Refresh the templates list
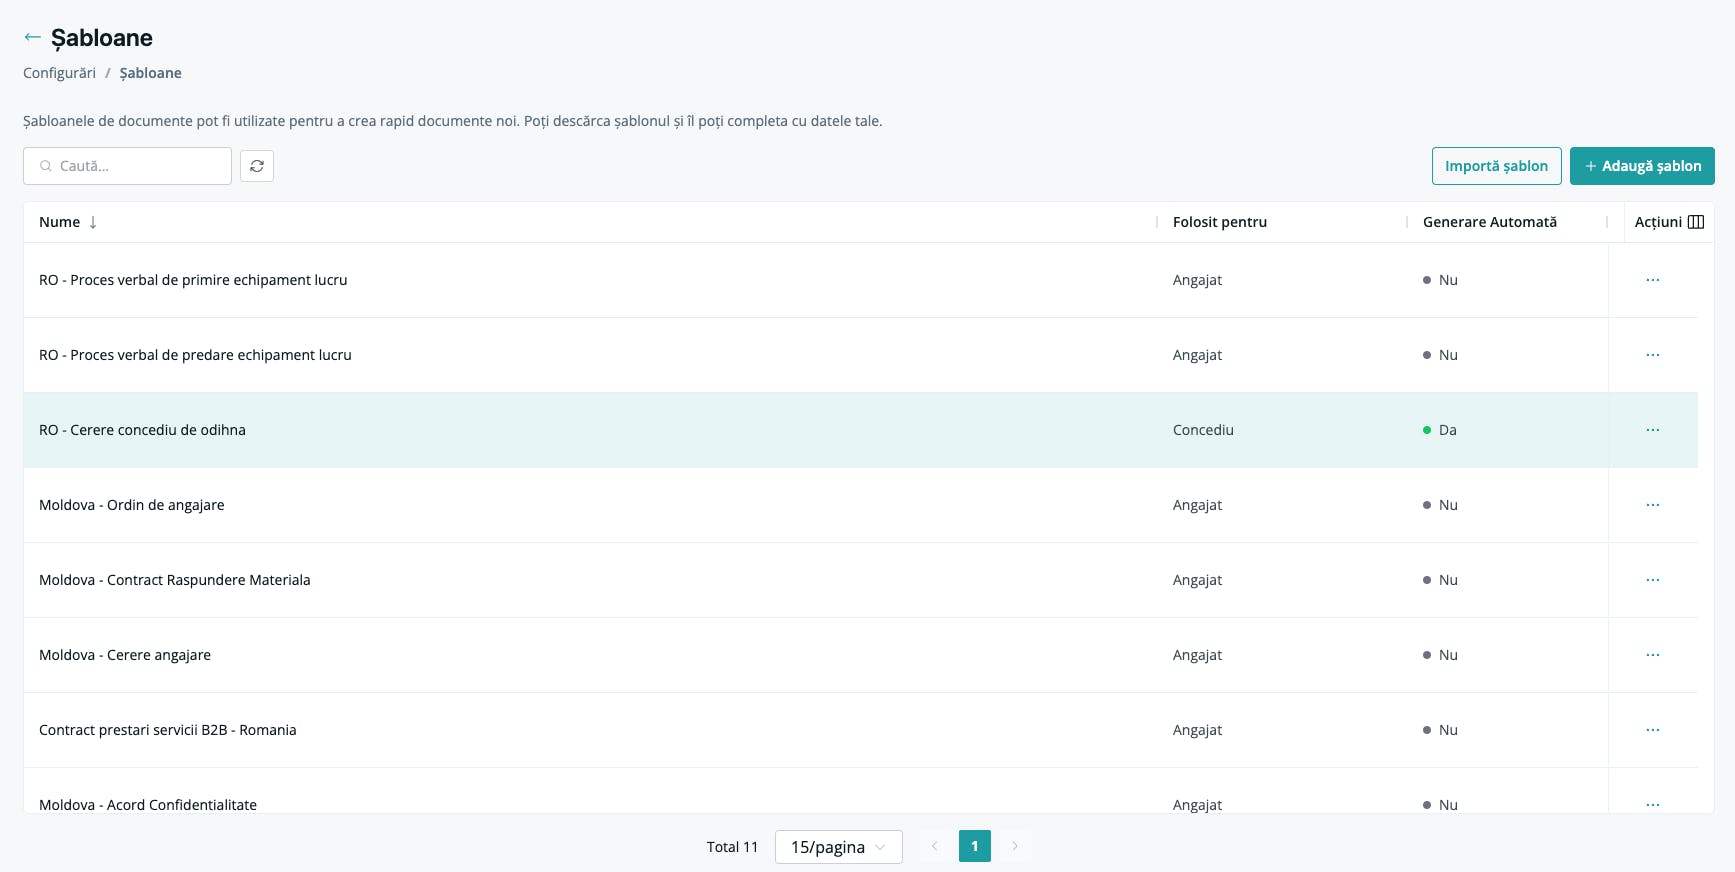The width and height of the screenshot is (1735, 872). point(257,166)
